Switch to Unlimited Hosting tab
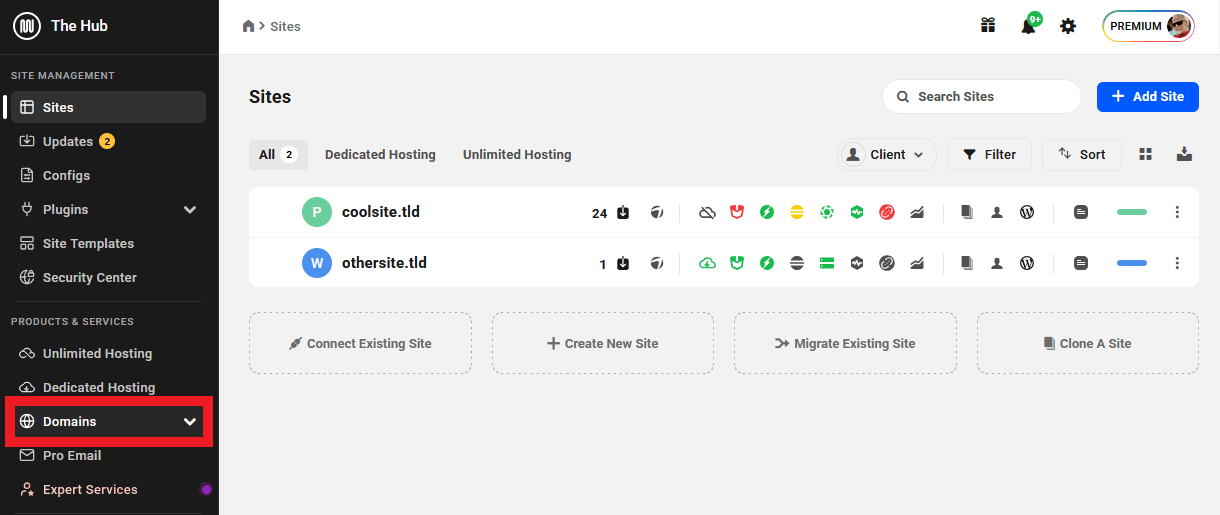 click(x=517, y=154)
